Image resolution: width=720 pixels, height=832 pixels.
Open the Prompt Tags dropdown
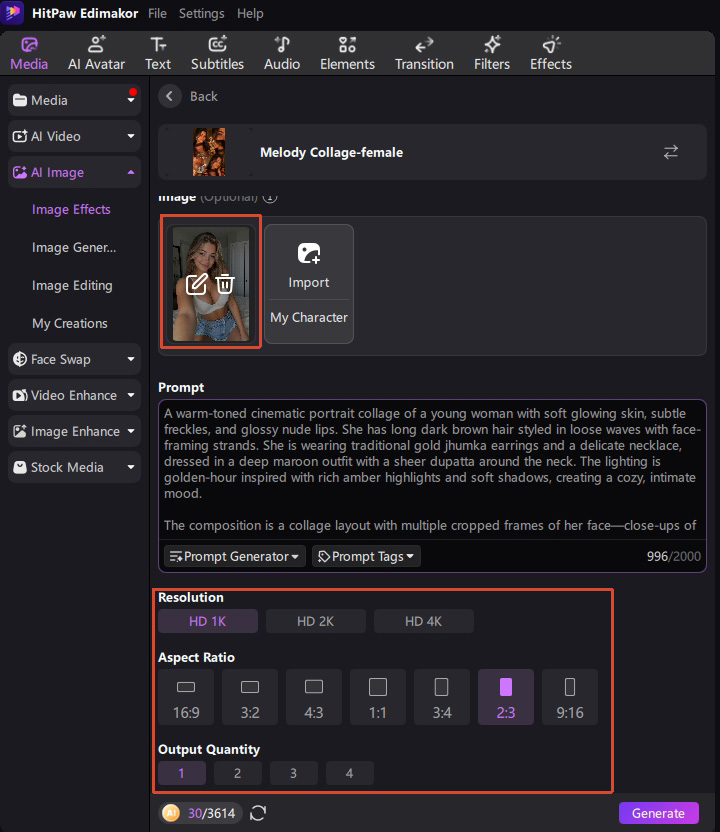point(366,556)
